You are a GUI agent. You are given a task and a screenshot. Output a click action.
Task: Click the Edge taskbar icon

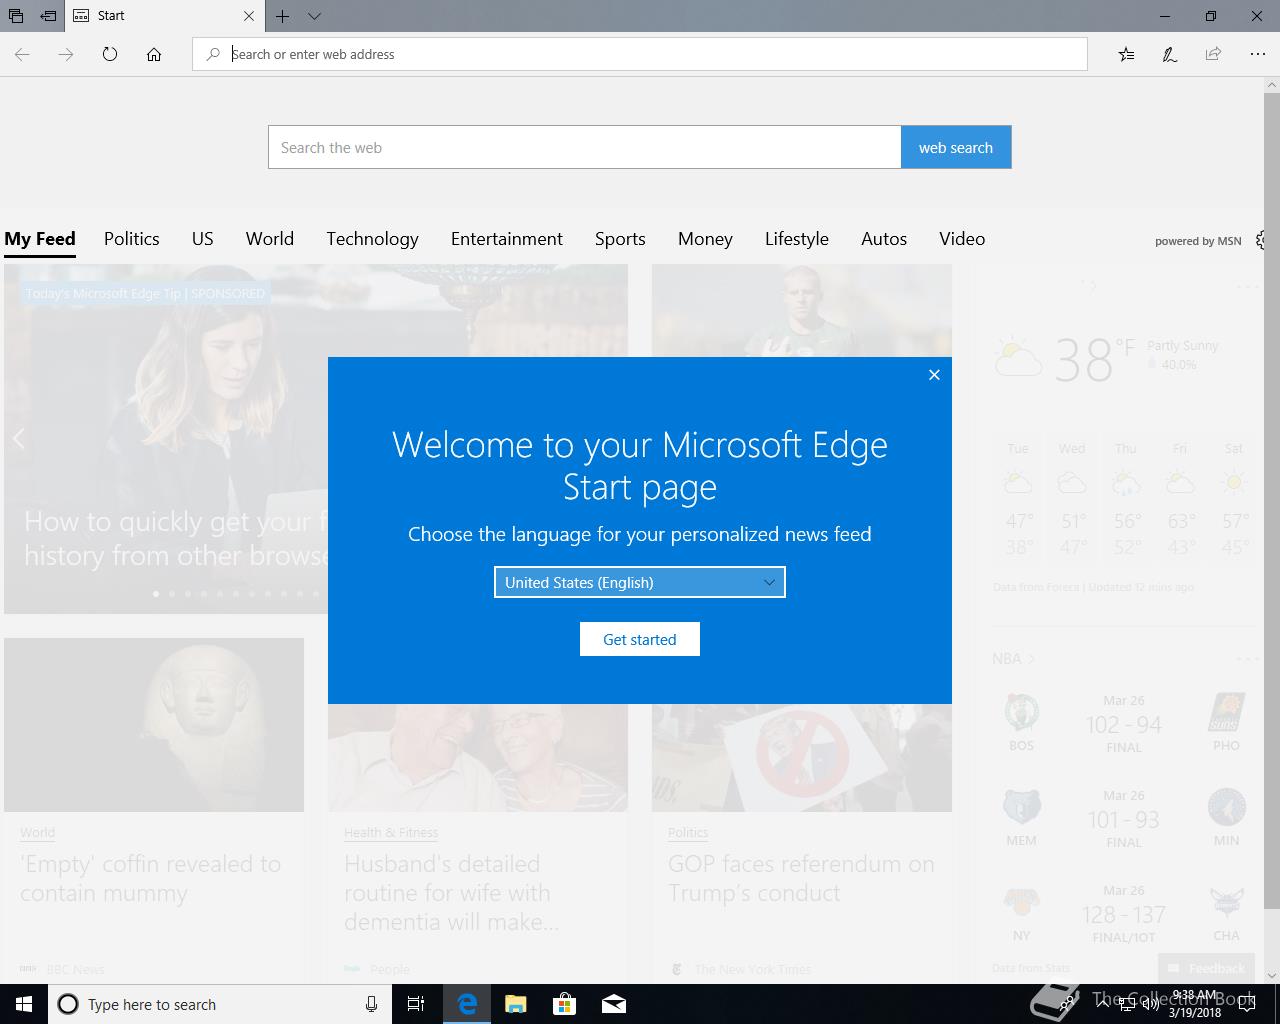coord(467,1004)
